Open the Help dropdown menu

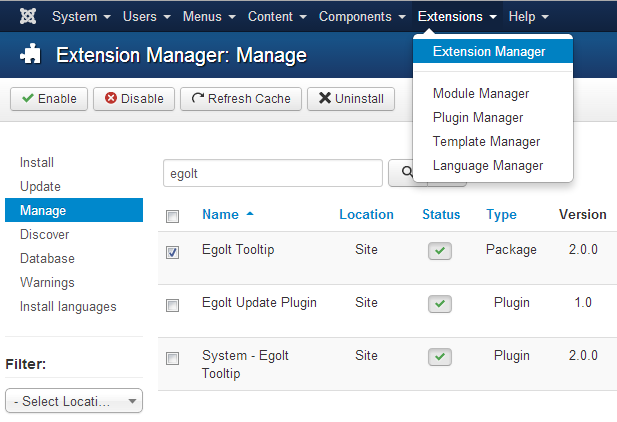tap(528, 17)
